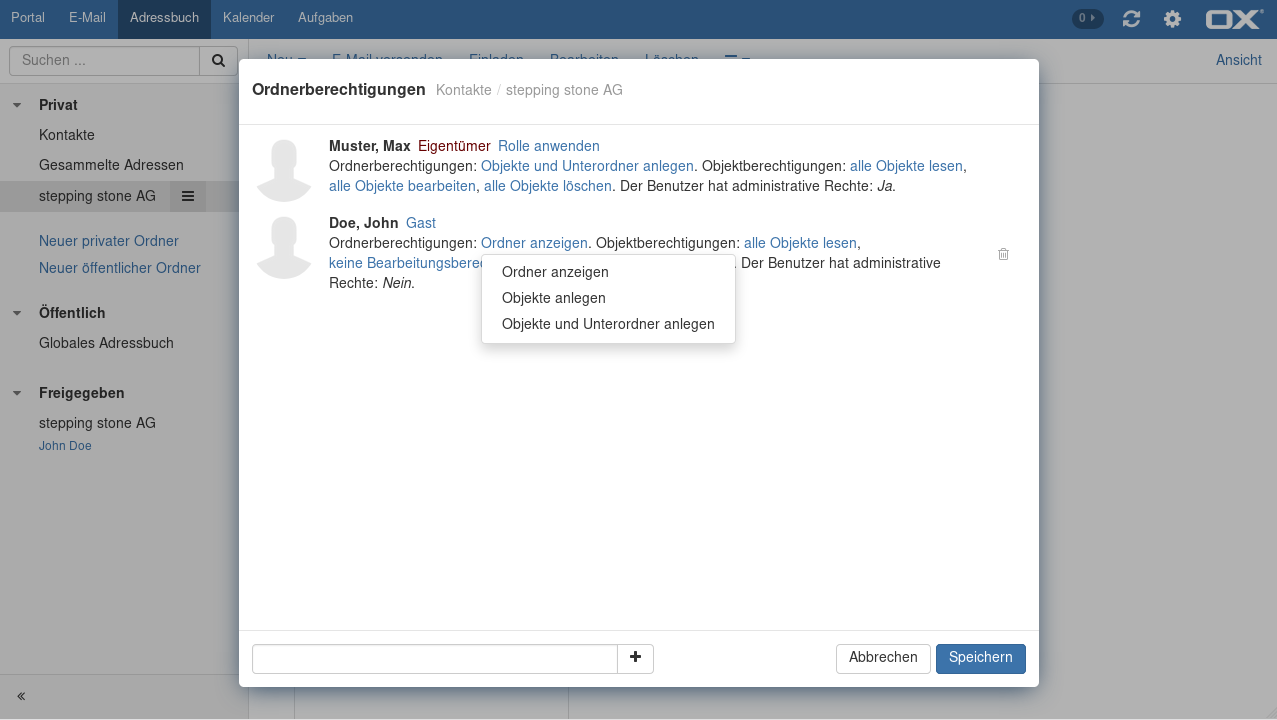The image size is (1277, 720).
Task: Click the add-user input field in dialog
Action: point(434,659)
